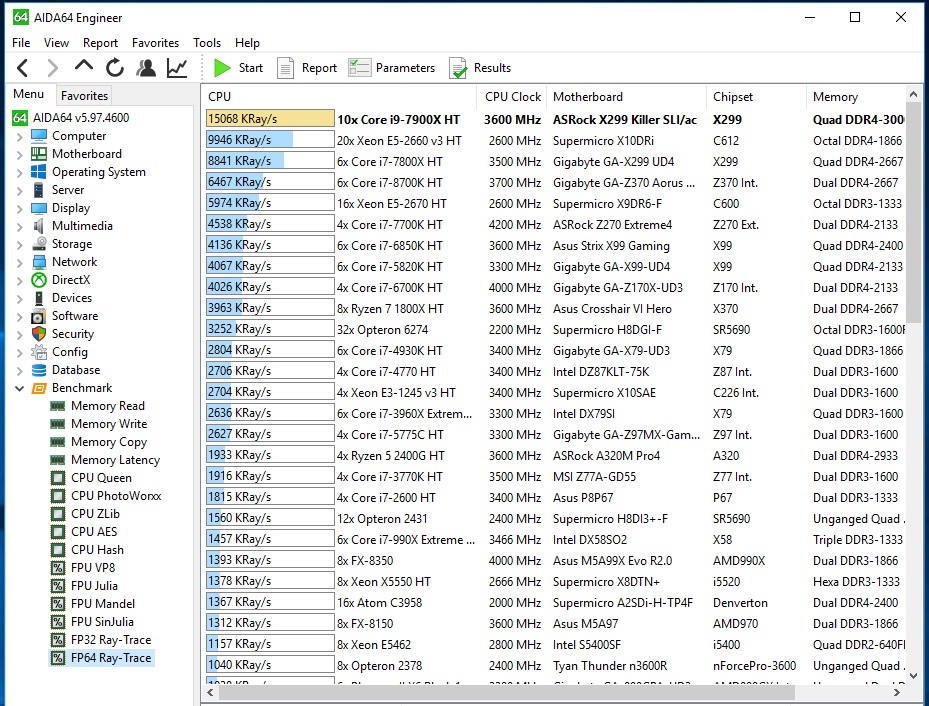
Task: Open the File menu
Action: (x=21, y=43)
